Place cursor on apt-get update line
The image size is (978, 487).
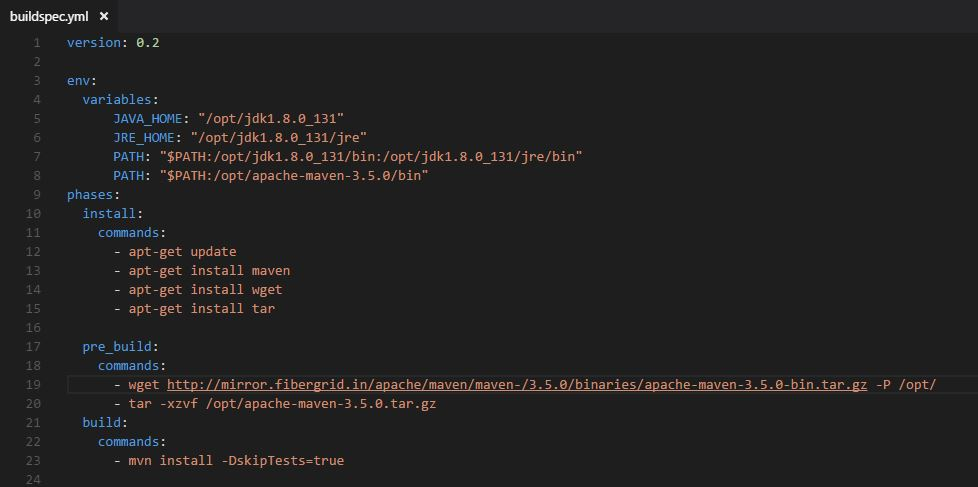[x=175, y=252]
